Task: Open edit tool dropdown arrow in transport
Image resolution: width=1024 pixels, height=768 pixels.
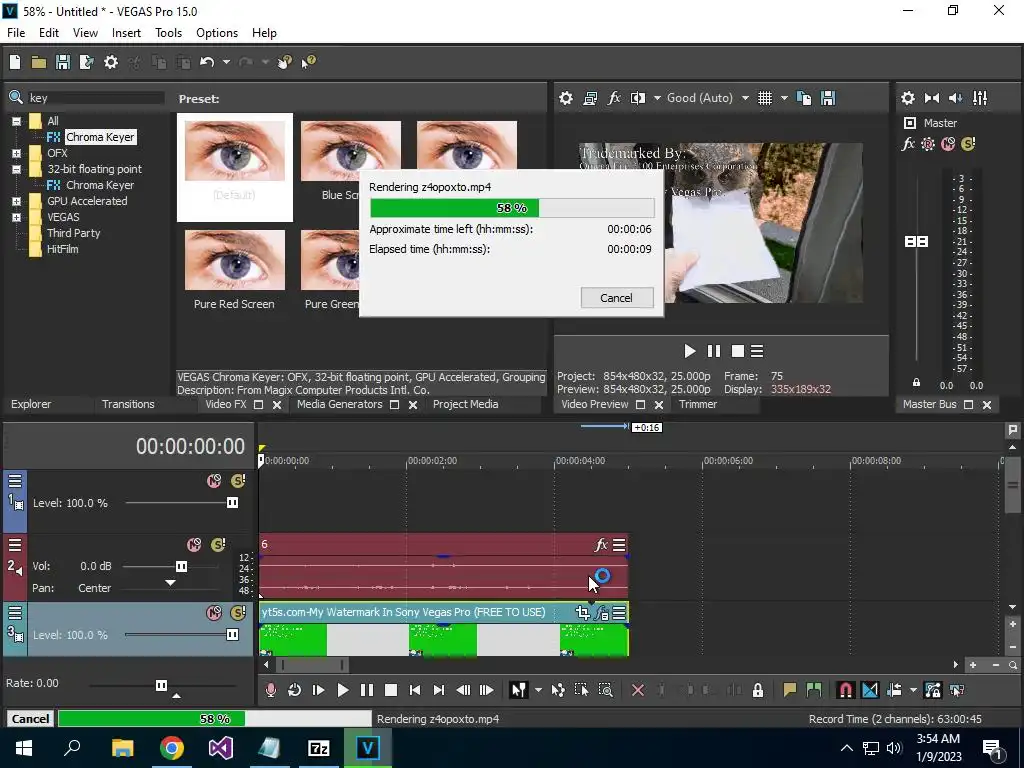Action: [537, 690]
